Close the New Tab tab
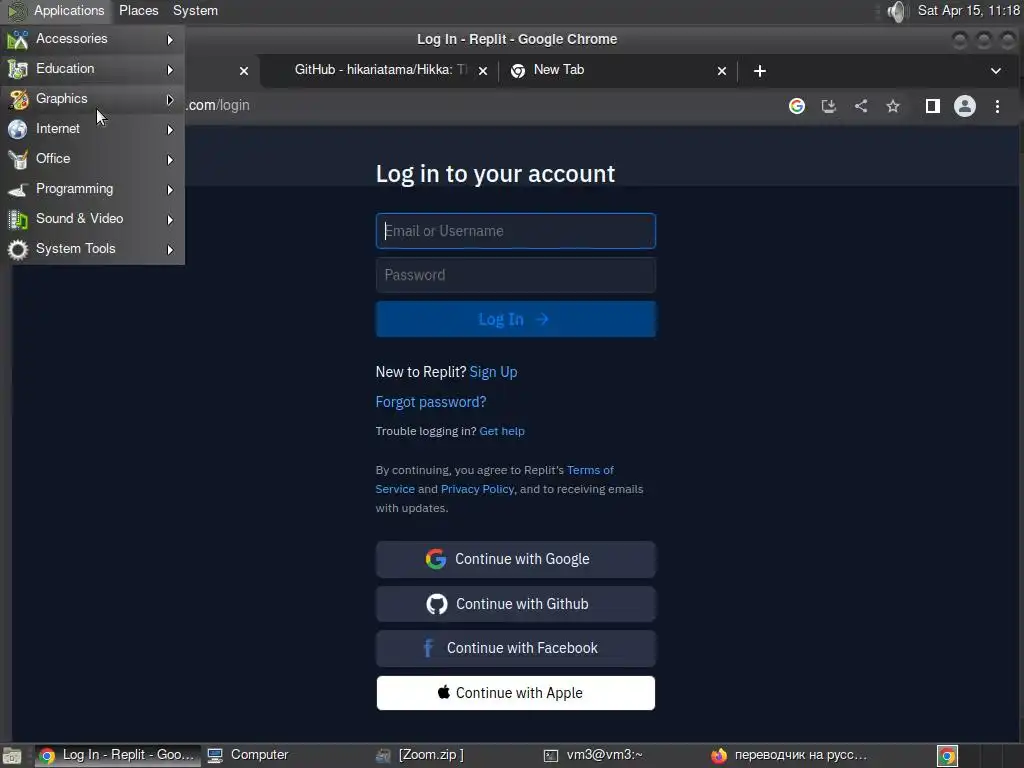1024x768 pixels. click(x=722, y=71)
